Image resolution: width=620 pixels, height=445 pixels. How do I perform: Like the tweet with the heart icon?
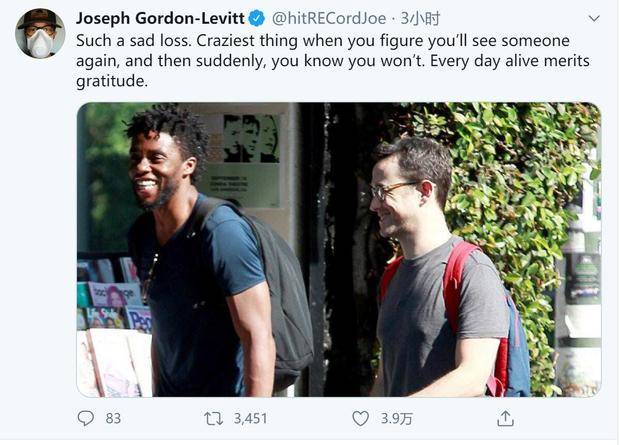pos(360,418)
